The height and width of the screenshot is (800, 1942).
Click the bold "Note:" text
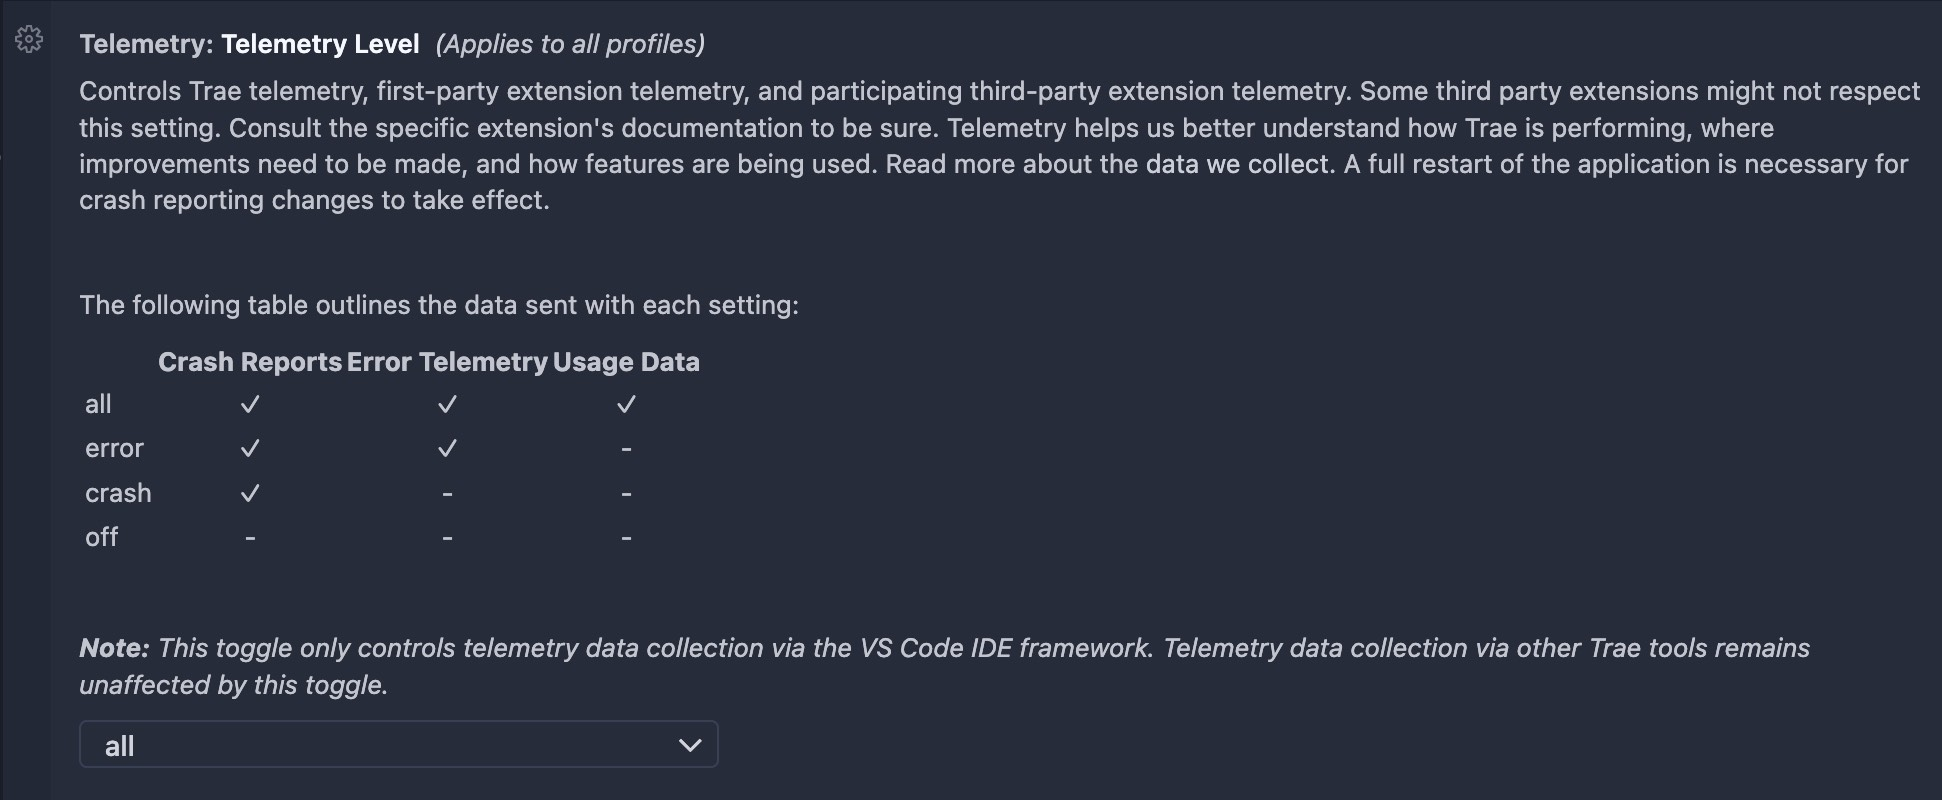[114, 648]
